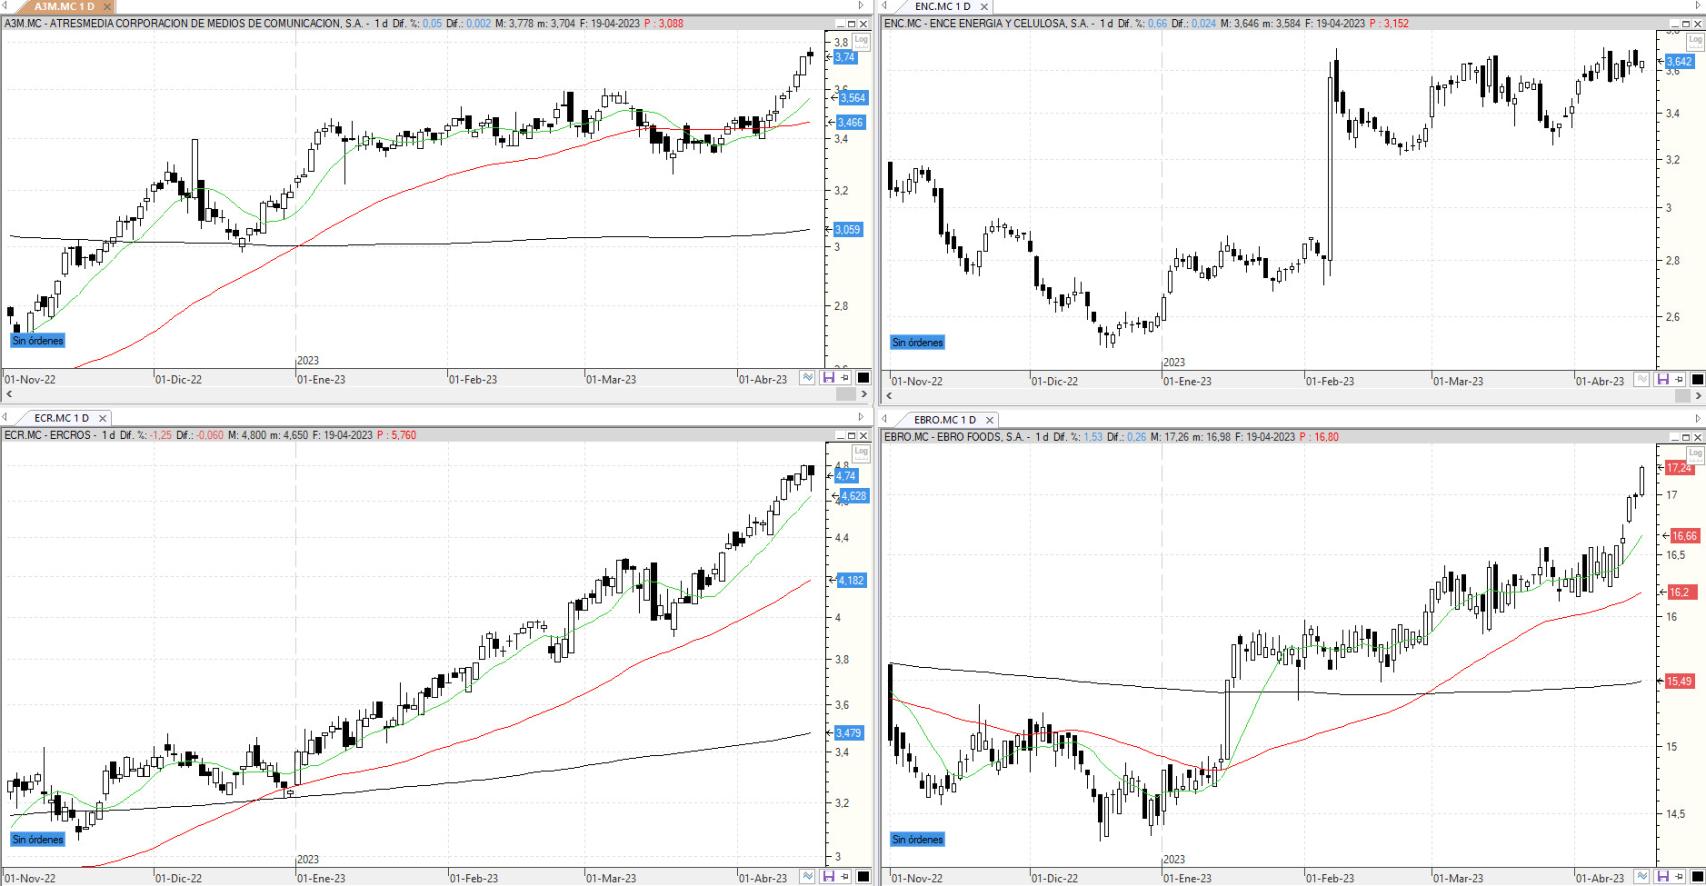Click the 3,564 moving average label
Viewport: 1706px width, 886px height.
click(x=853, y=98)
